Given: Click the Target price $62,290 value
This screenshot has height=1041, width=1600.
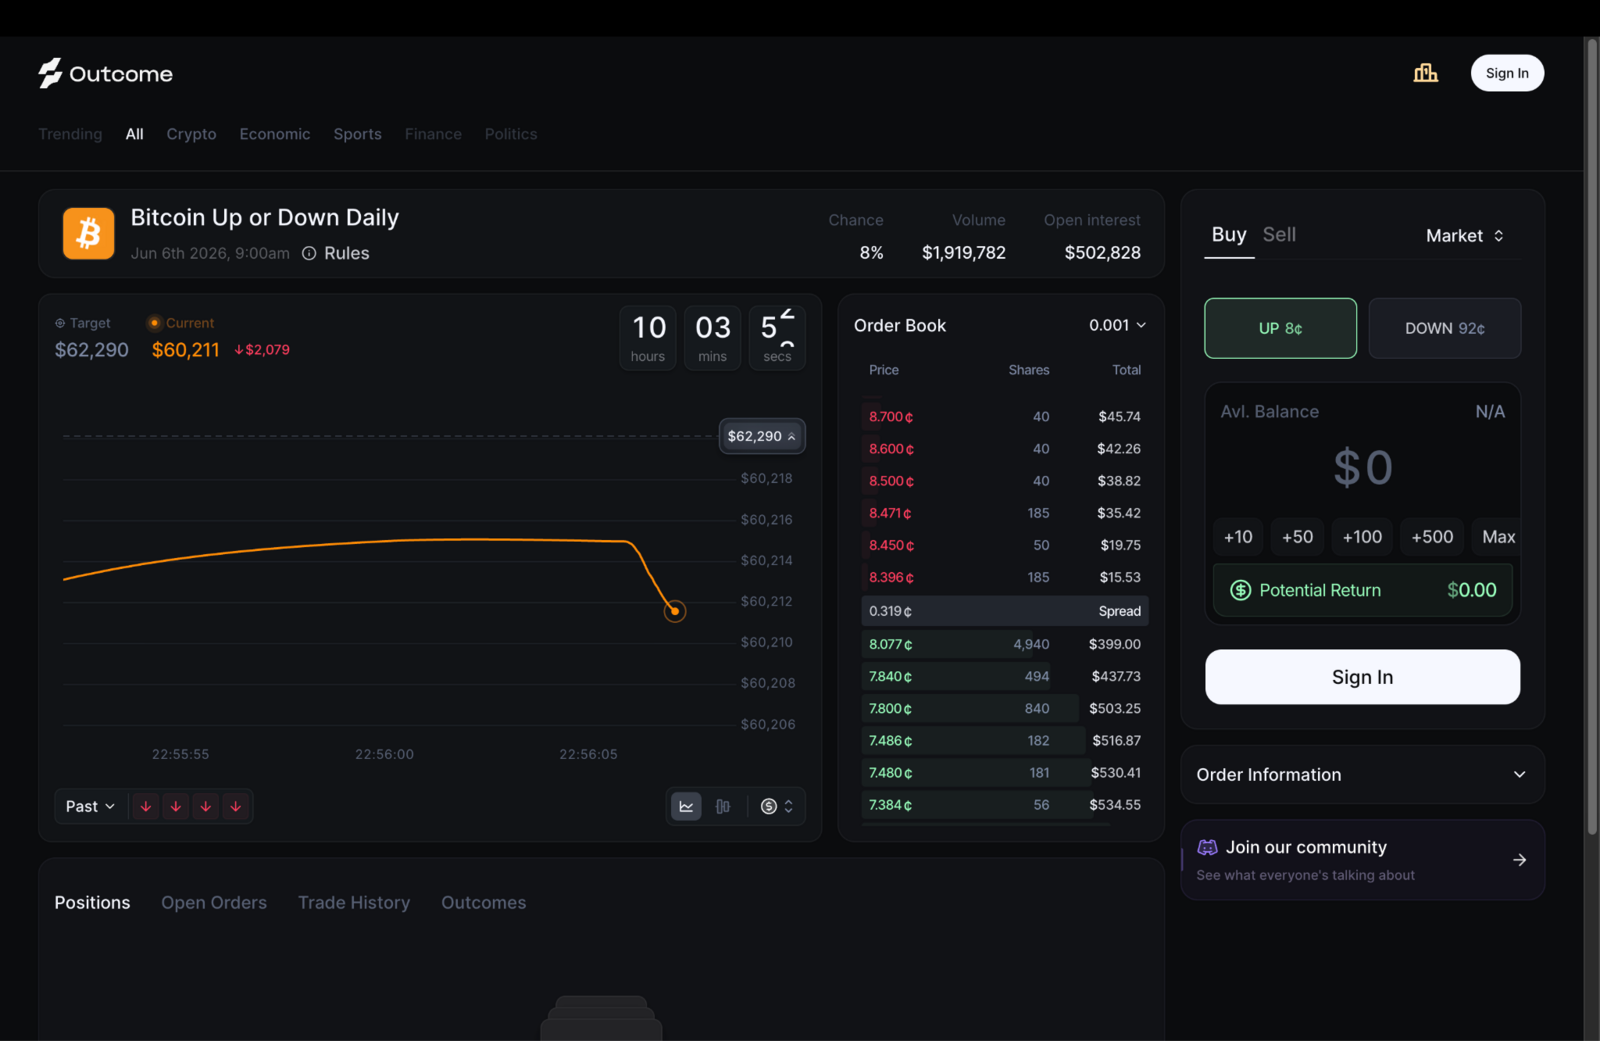Looking at the screenshot, I should click(91, 350).
